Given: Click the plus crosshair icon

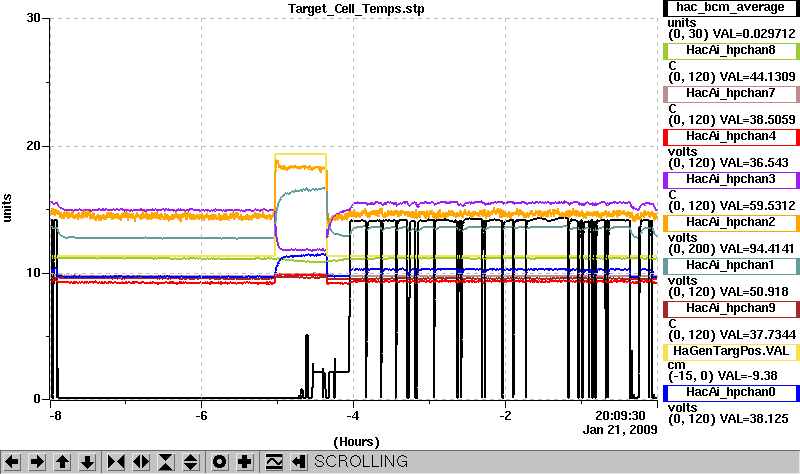Looking at the screenshot, I should (x=245, y=462).
